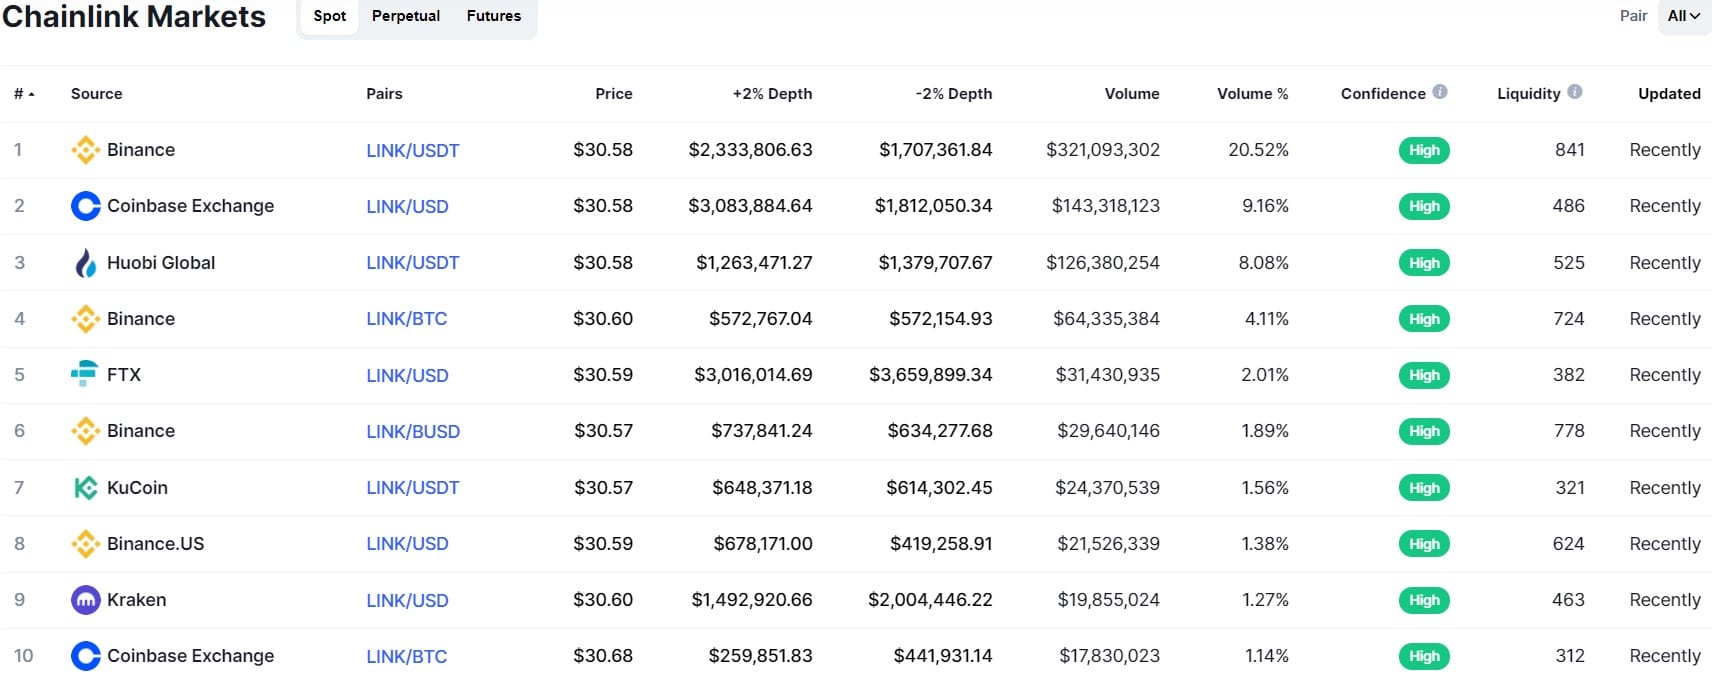The height and width of the screenshot is (676, 1712).
Task: Open LINK/USDT pair on Huobi Global
Action: (x=413, y=263)
